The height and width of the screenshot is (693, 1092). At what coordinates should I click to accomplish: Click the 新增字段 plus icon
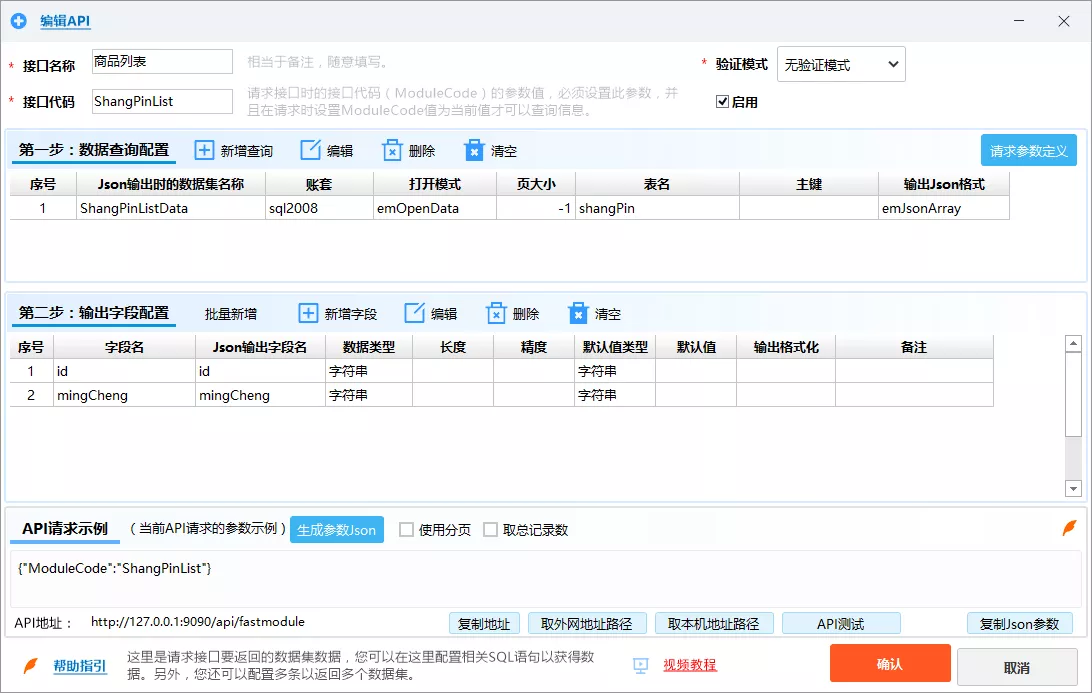click(x=308, y=314)
